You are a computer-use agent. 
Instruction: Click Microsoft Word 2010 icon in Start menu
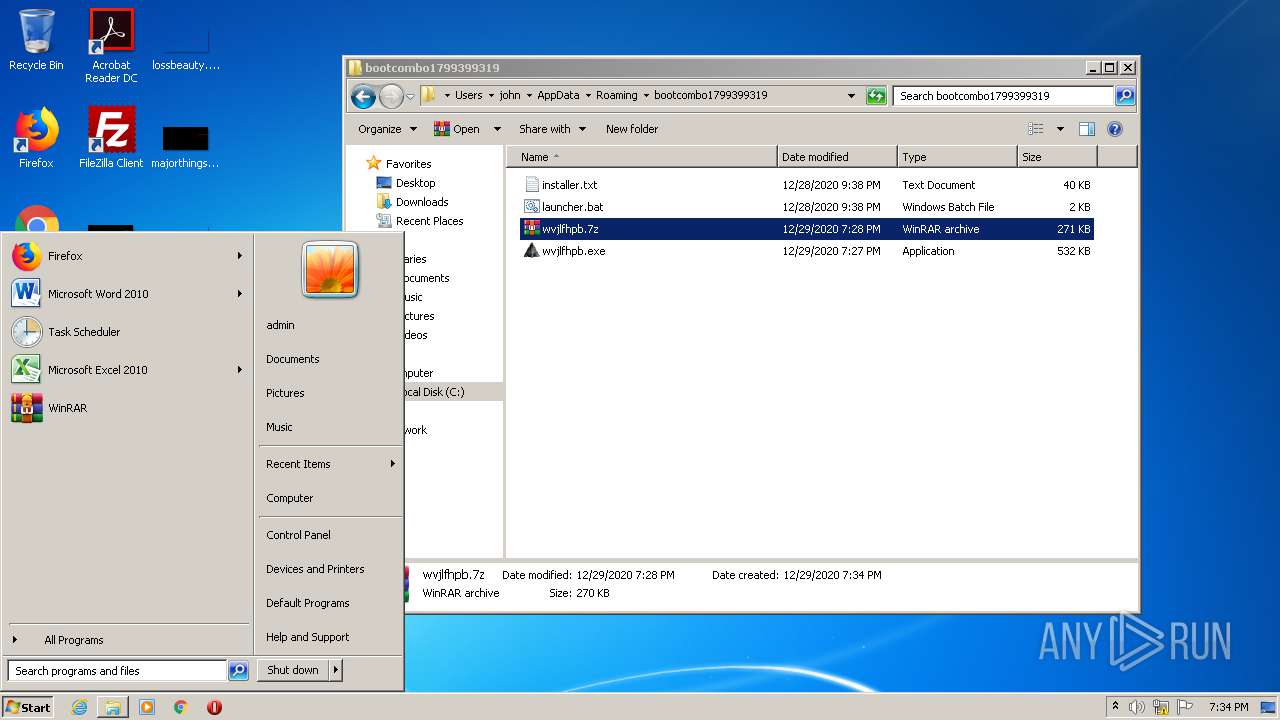pyautogui.click(x=27, y=294)
